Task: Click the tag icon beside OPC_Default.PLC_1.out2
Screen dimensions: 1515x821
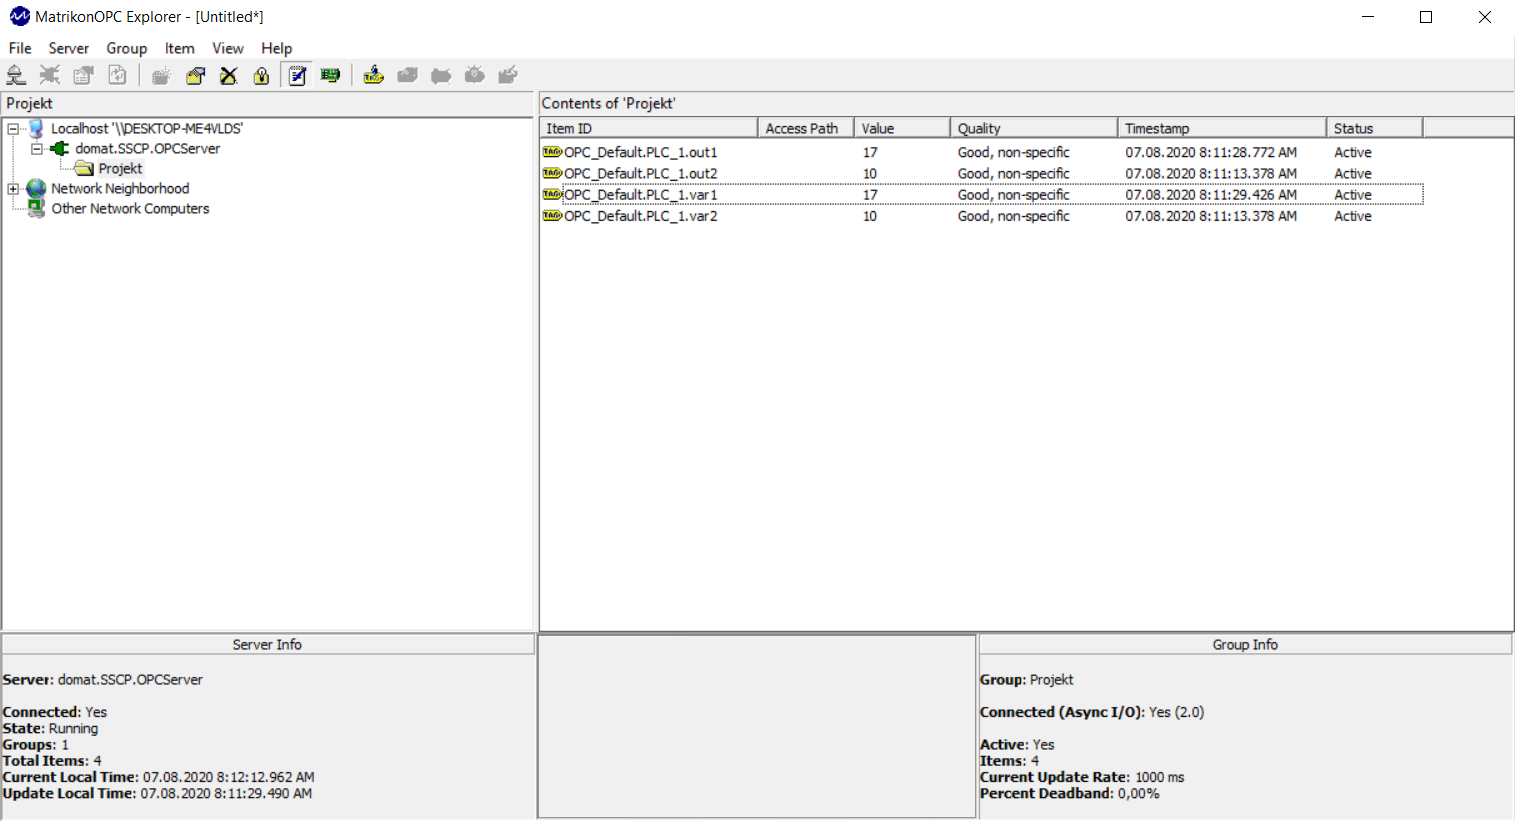Action: pos(552,173)
